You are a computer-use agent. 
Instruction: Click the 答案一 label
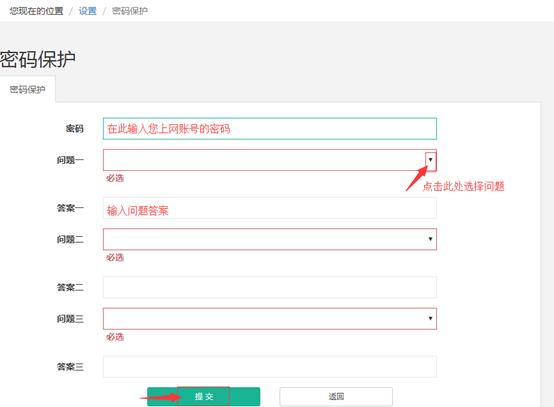70,208
